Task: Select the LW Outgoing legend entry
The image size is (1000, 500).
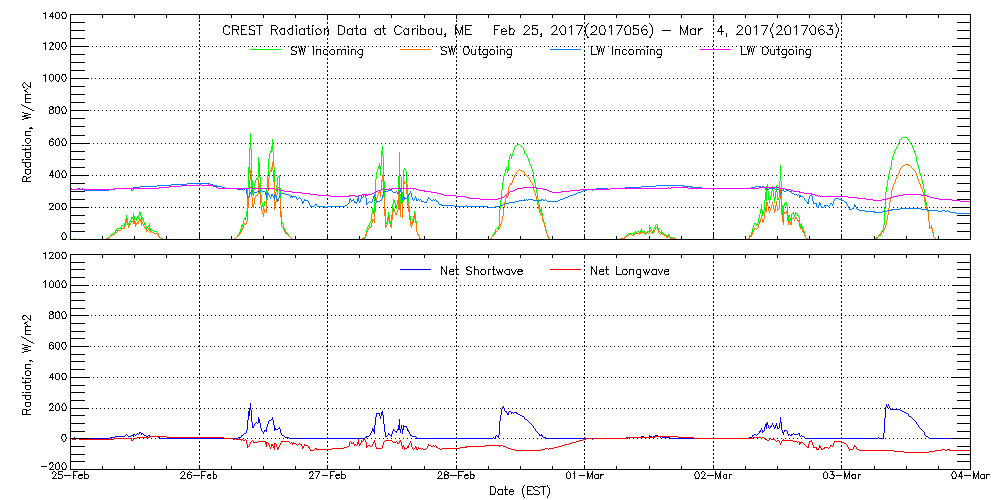Action: pos(775,52)
